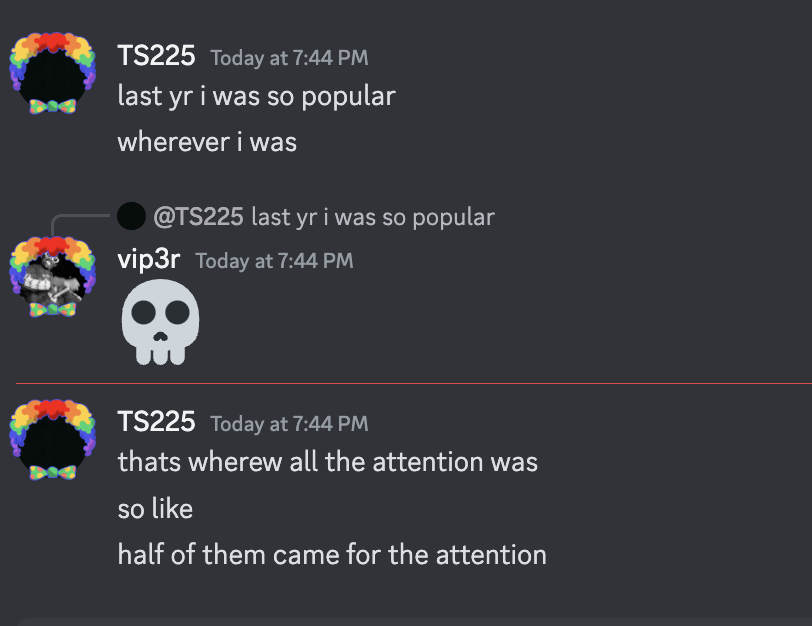The height and width of the screenshot is (626, 812).
Task: Select the vip3r username
Action: point(149,259)
